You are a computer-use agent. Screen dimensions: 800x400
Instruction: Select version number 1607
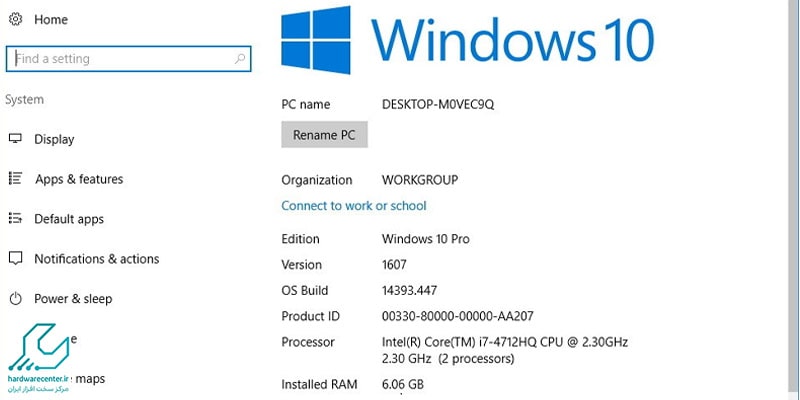coord(394,265)
